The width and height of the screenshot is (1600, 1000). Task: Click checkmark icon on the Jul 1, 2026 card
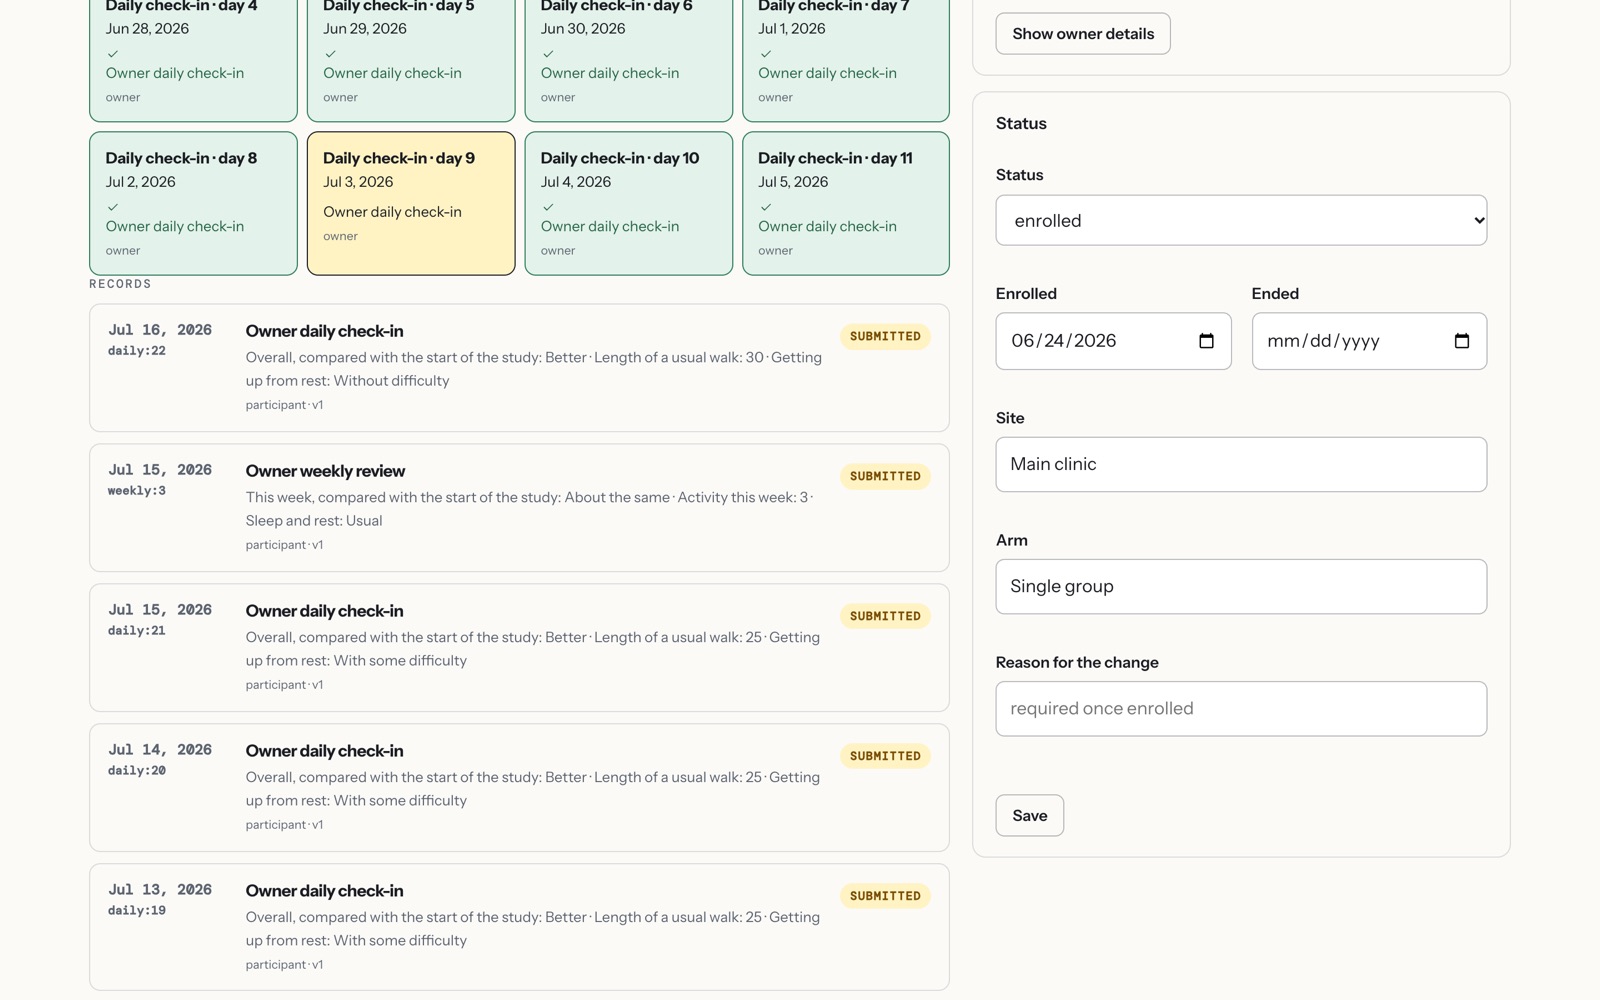click(x=765, y=54)
